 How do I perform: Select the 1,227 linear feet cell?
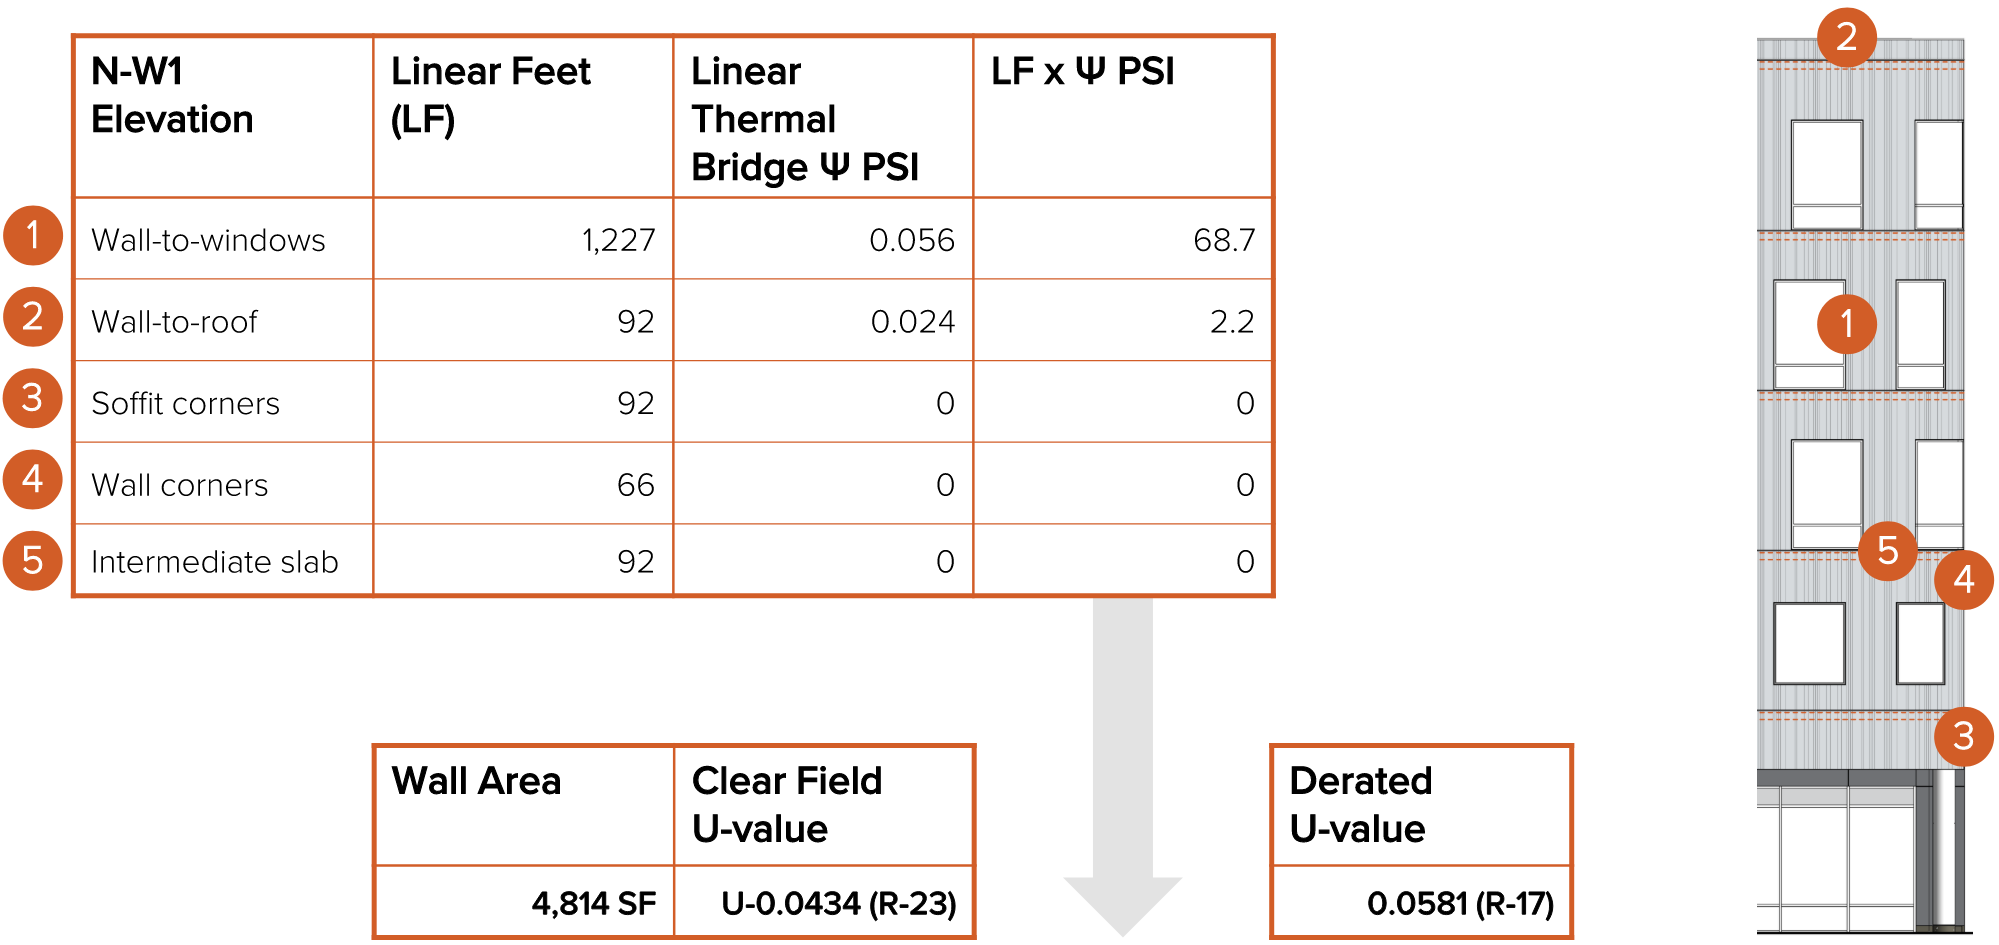click(x=618, y=240)
